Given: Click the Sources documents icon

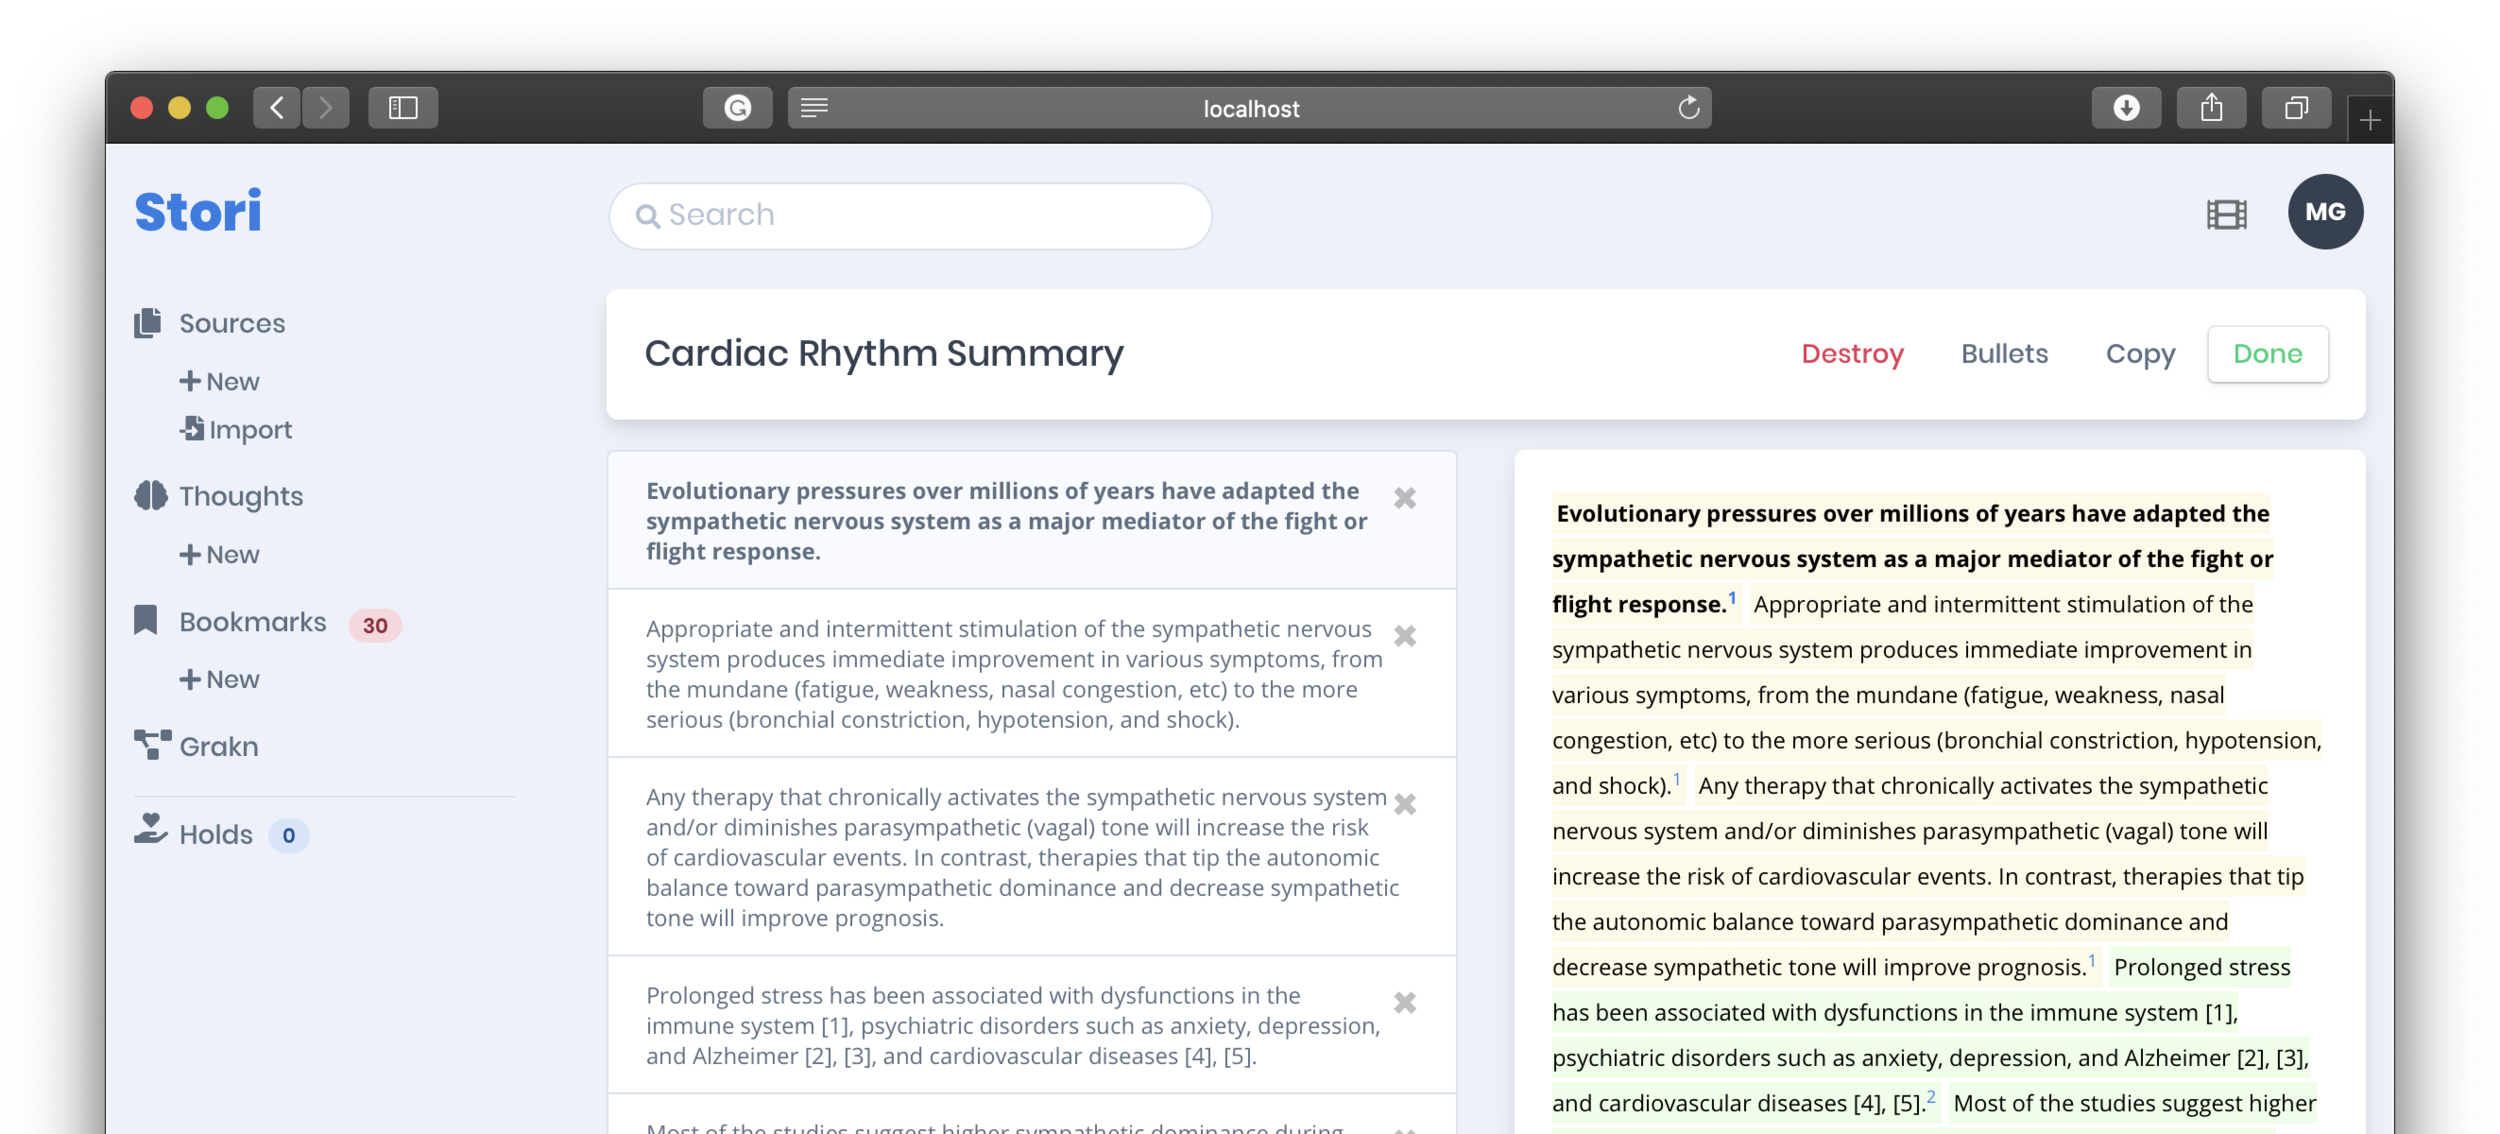Looking at the screenshot, I should pos(148,323).
